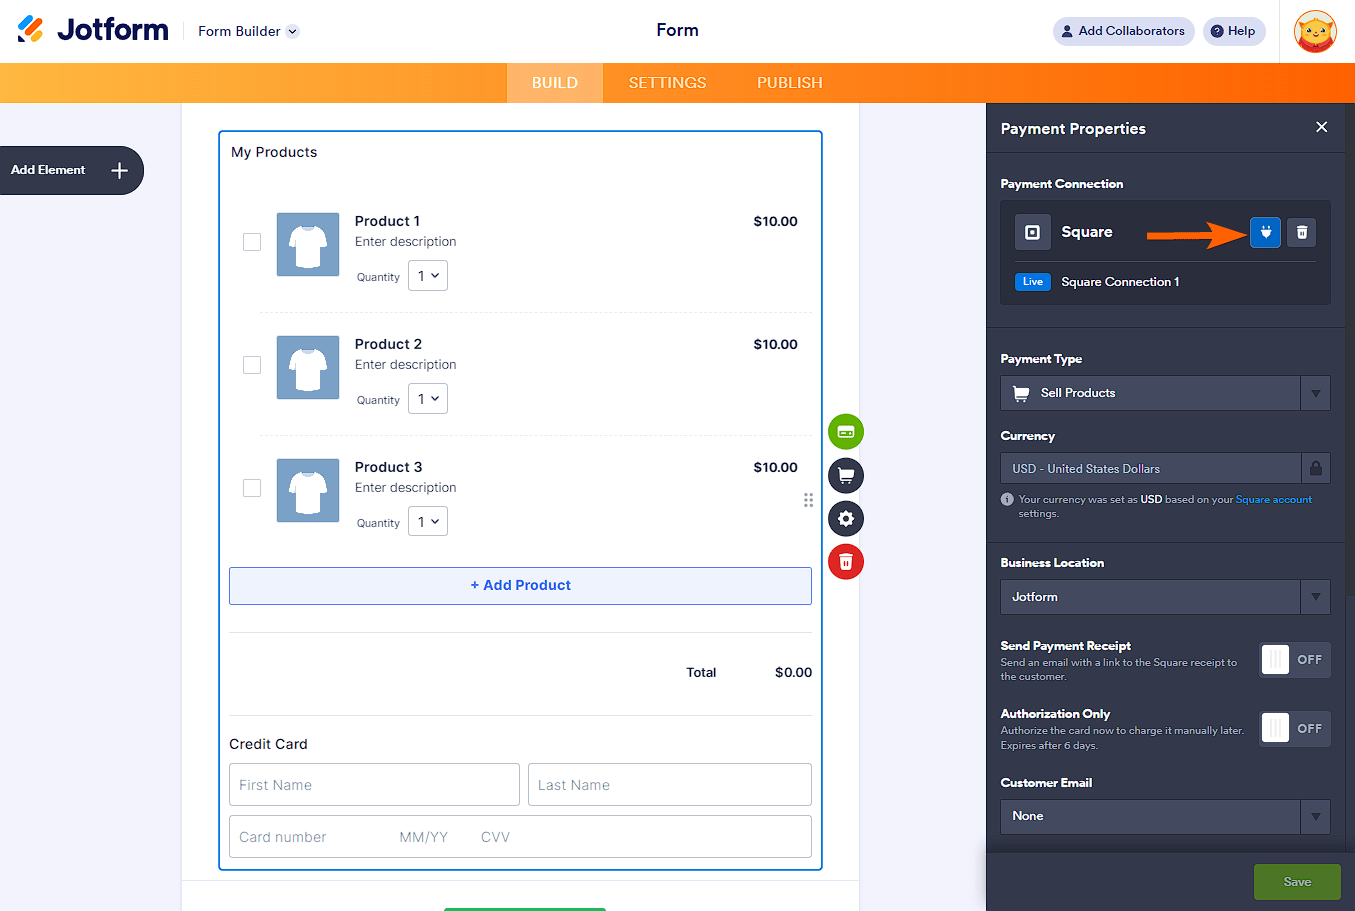
Task: Click the currency lock icon
Action: 1316,468
